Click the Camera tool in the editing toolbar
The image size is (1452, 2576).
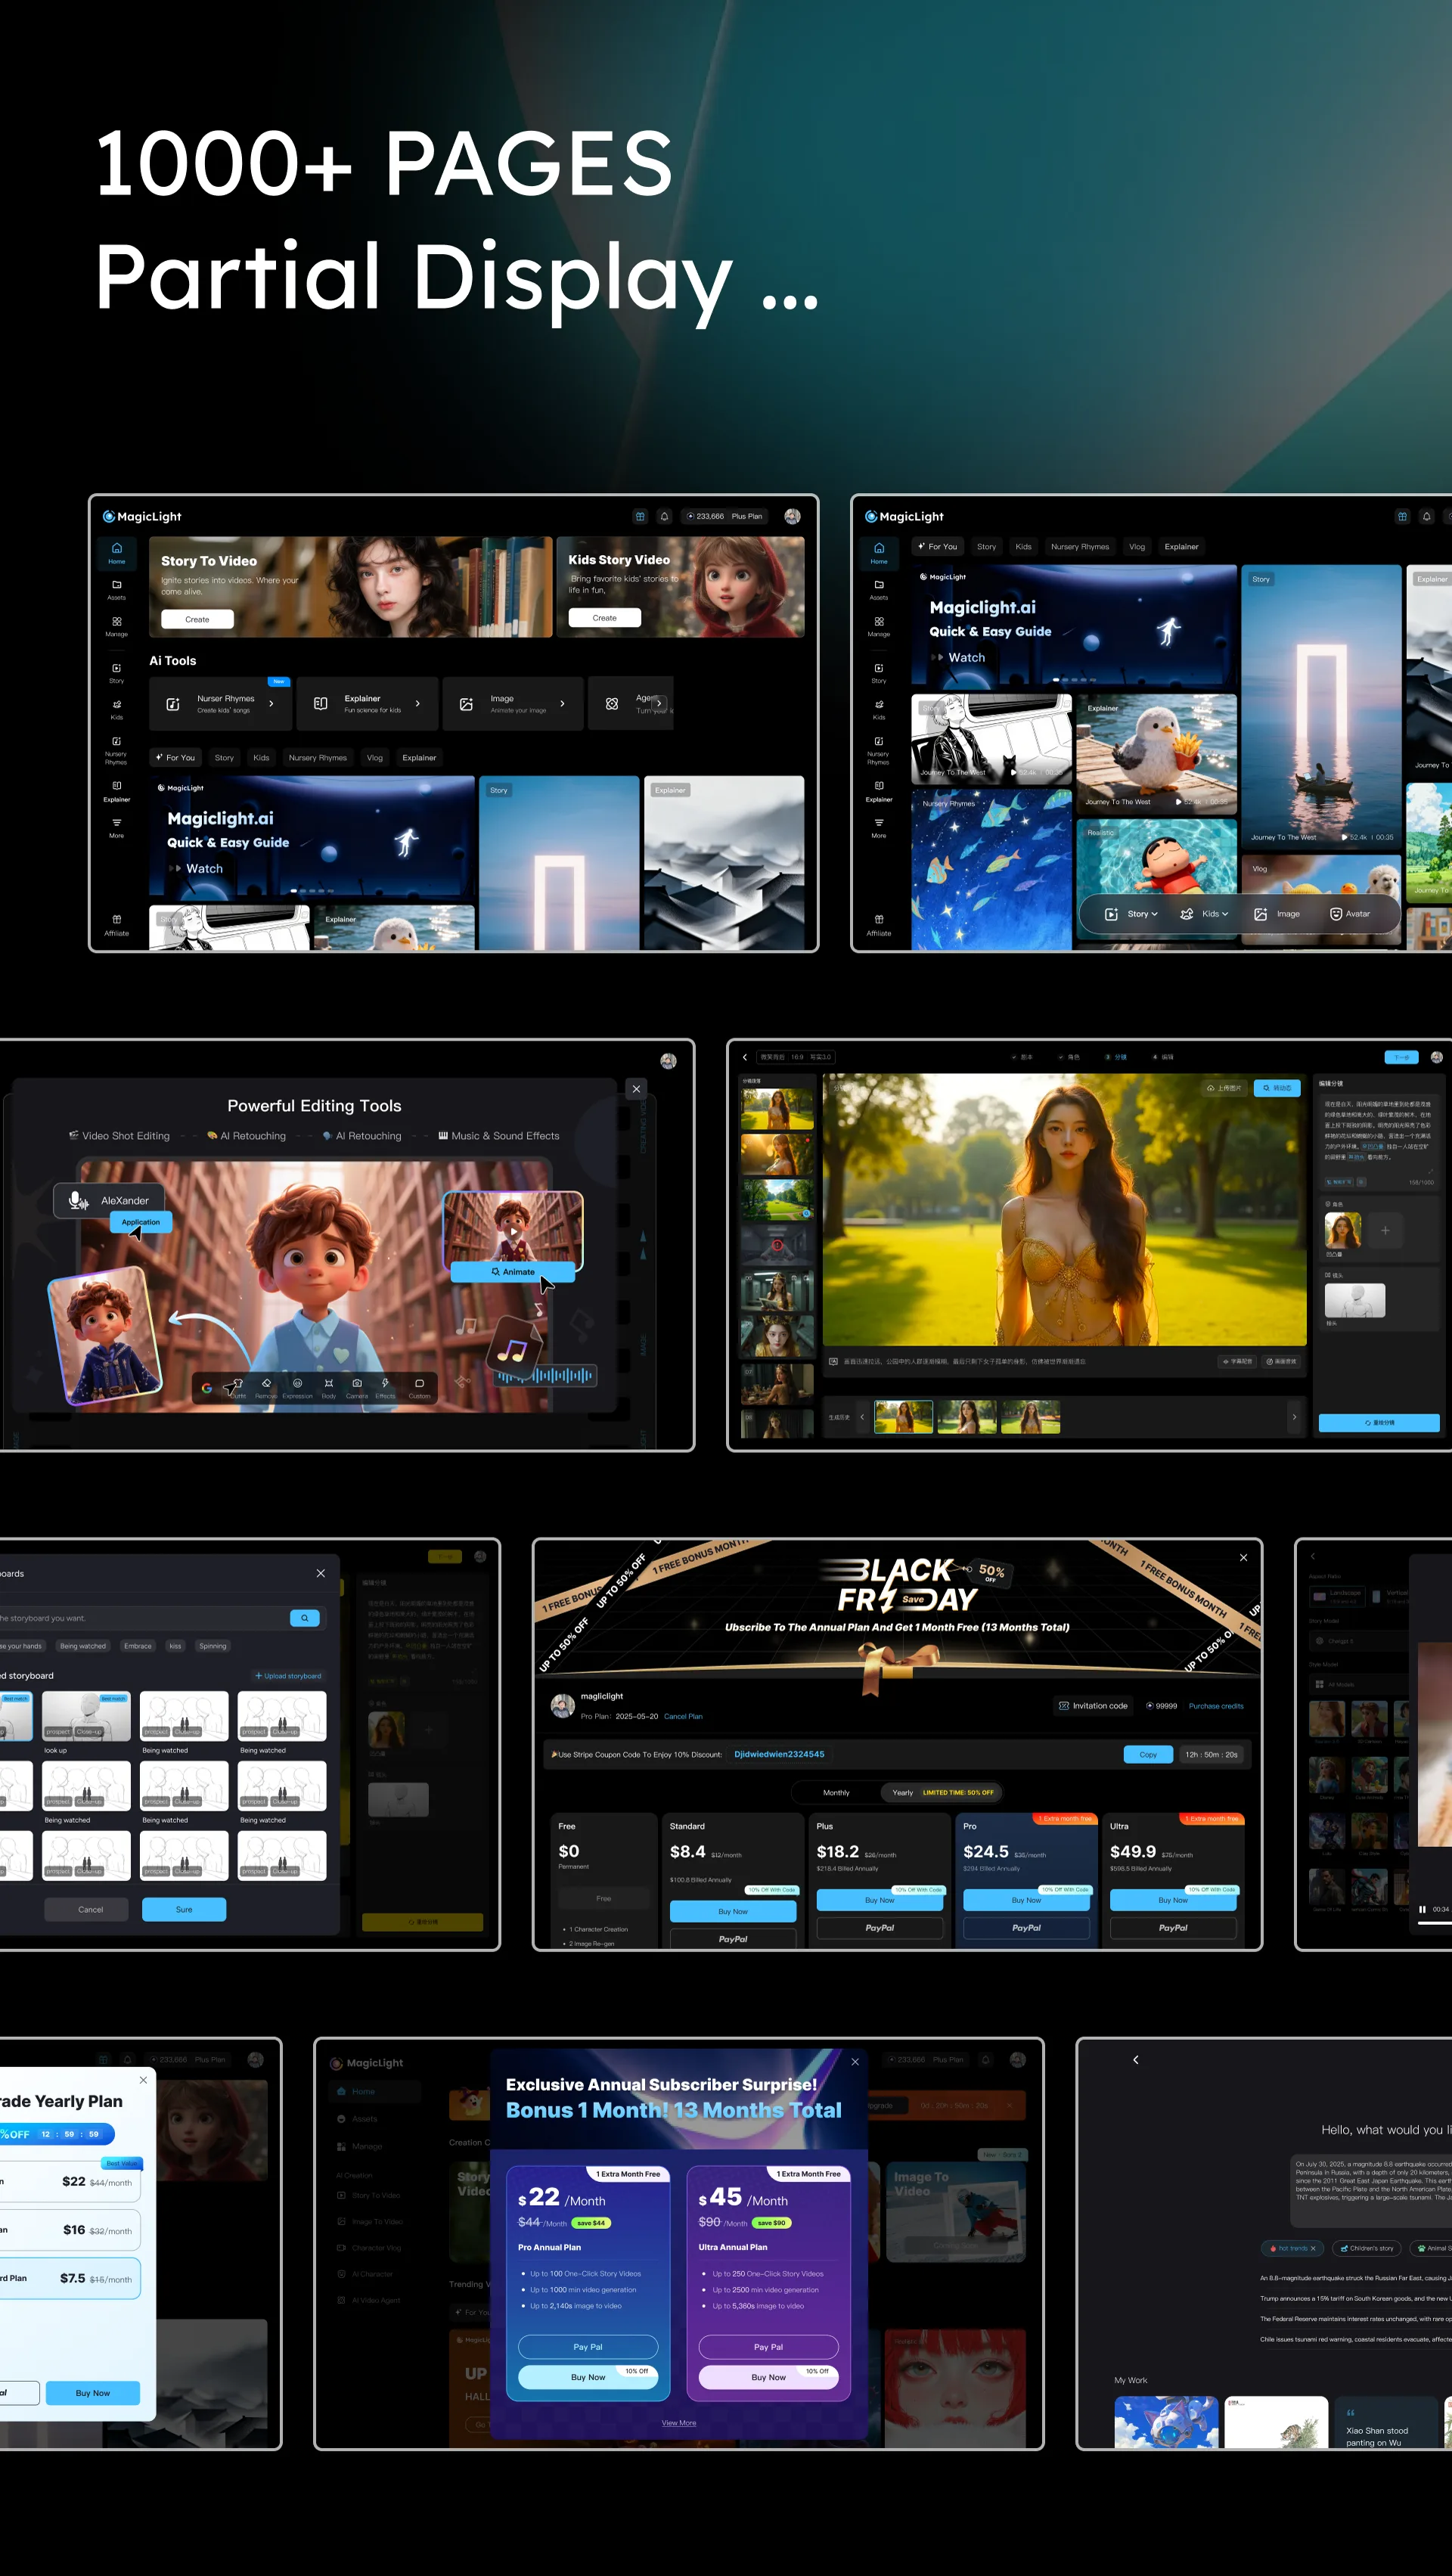[x=357, y=1388]
